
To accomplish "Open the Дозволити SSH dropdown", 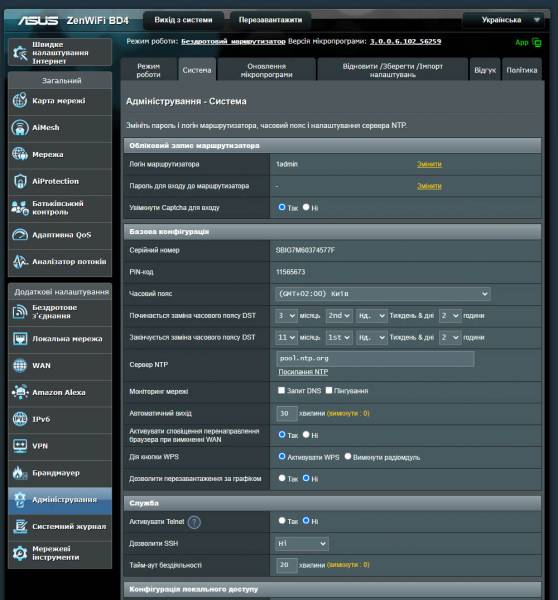I will 302,543.
